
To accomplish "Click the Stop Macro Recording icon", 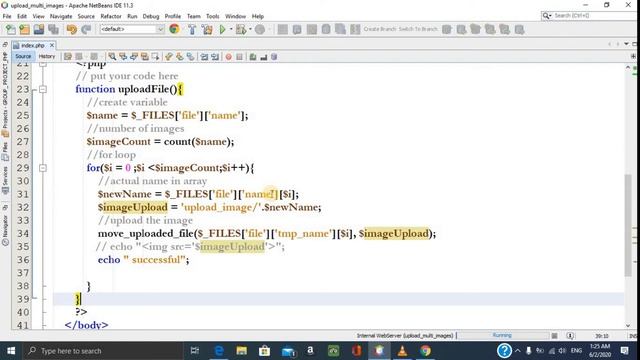I will [240, 57].
